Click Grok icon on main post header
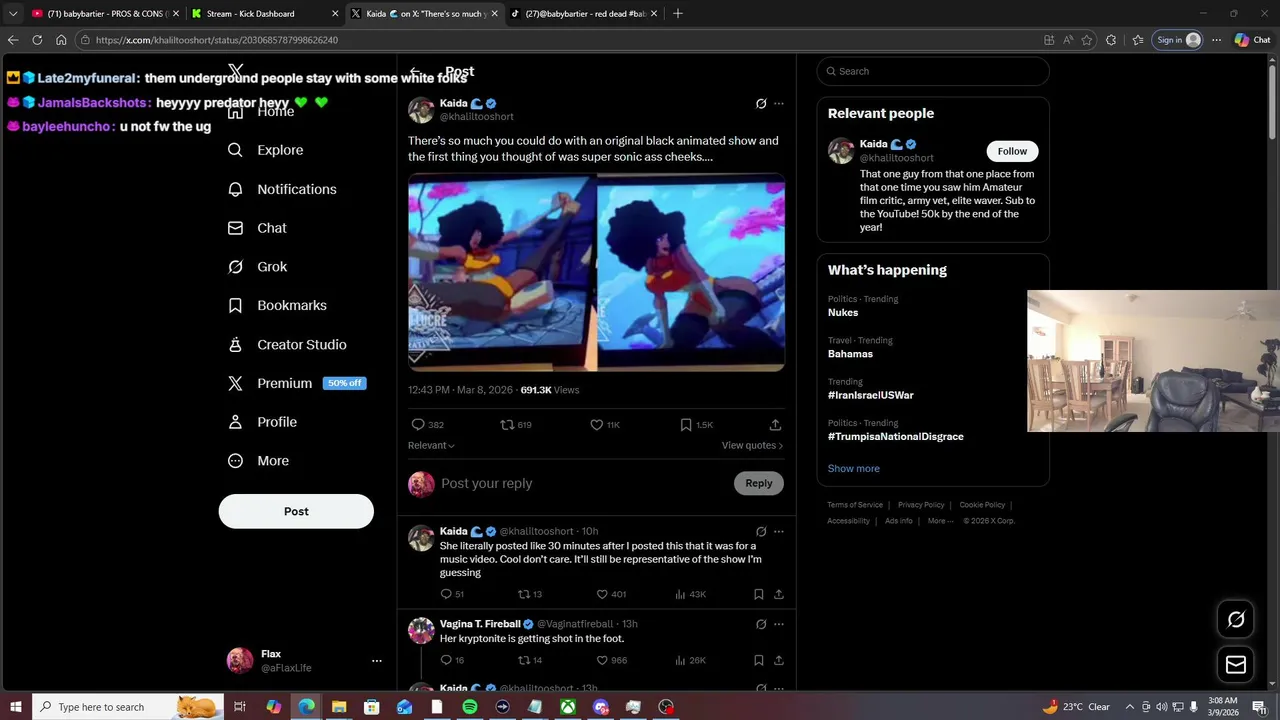 (761, 104)
